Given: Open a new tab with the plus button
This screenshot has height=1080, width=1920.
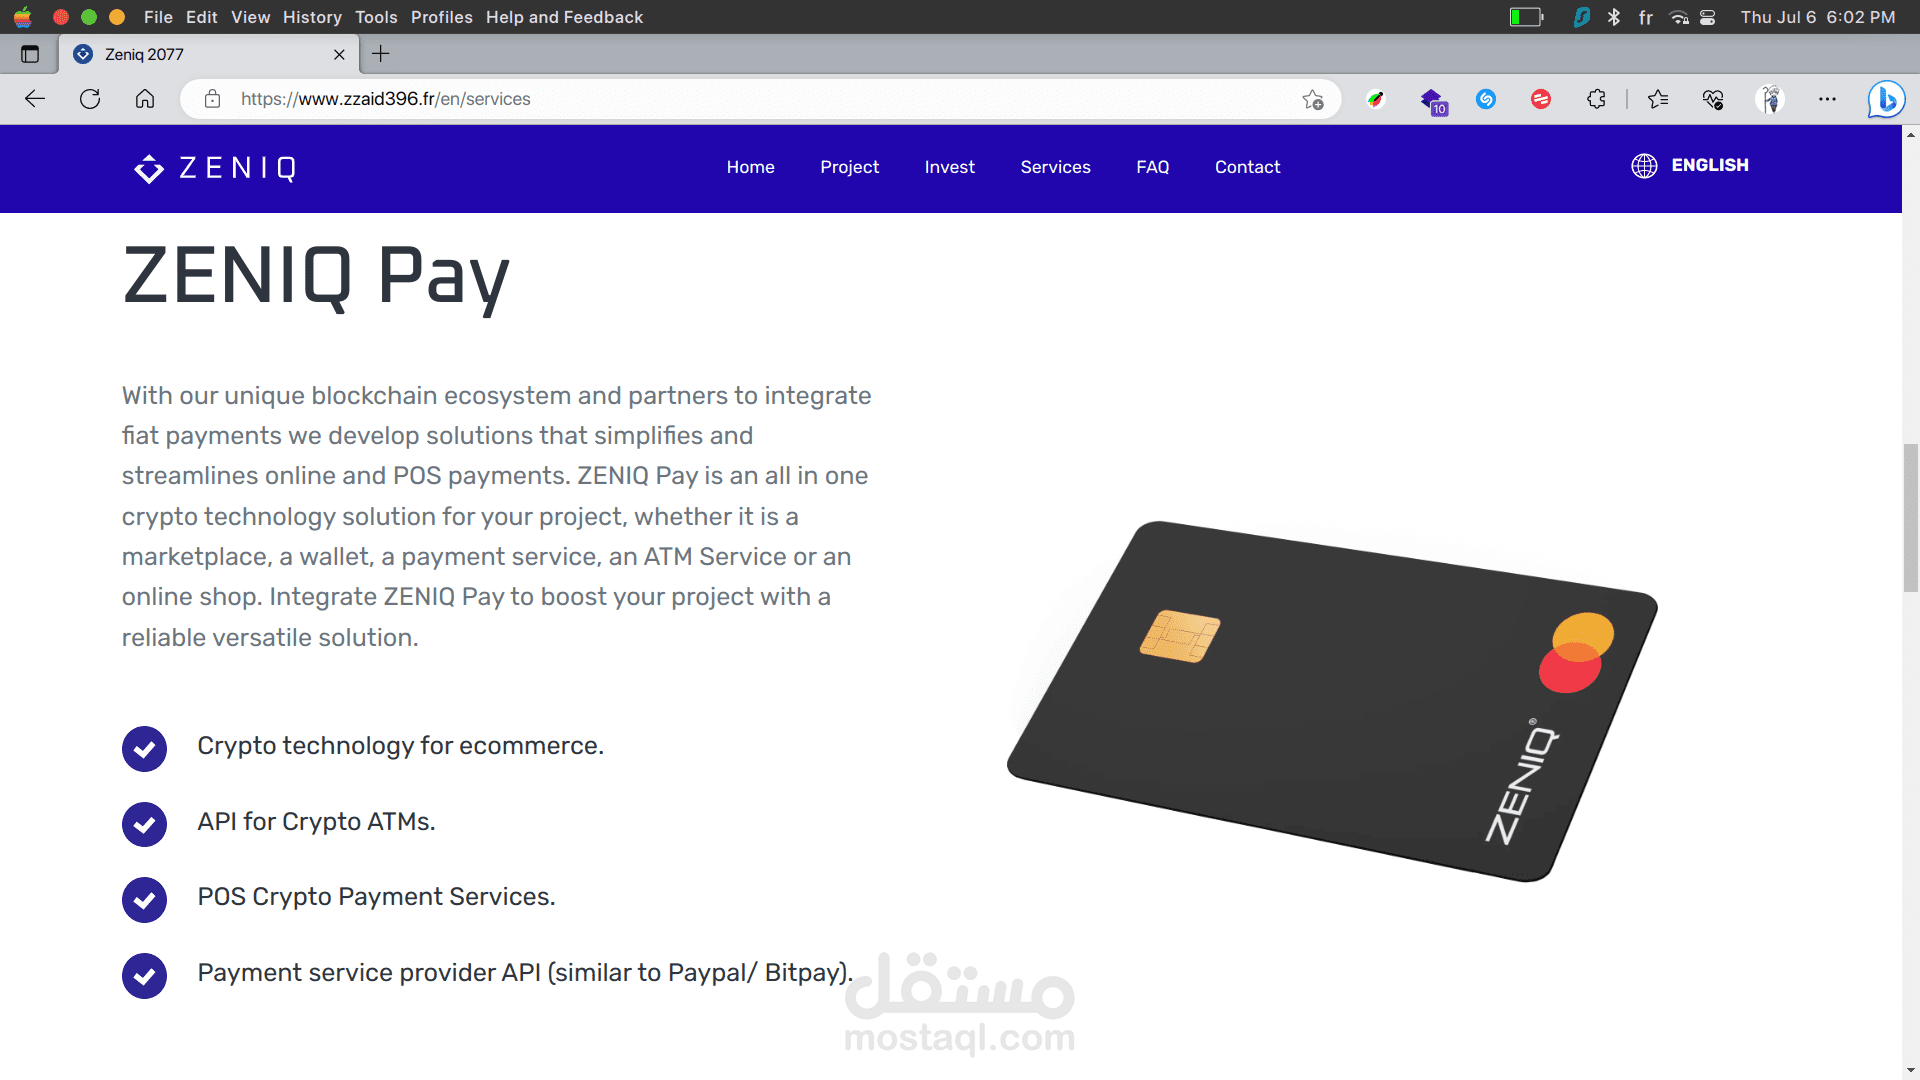Looking at the screenshot, I should 381,54.
